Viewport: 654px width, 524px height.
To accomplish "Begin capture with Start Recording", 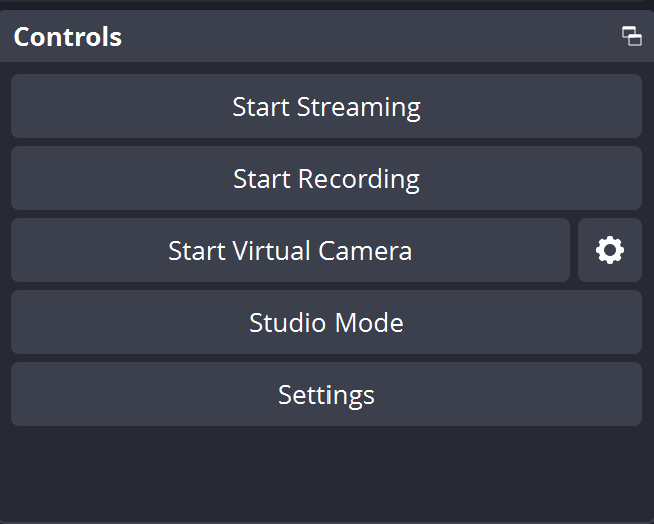I will [x=326, y=178].
